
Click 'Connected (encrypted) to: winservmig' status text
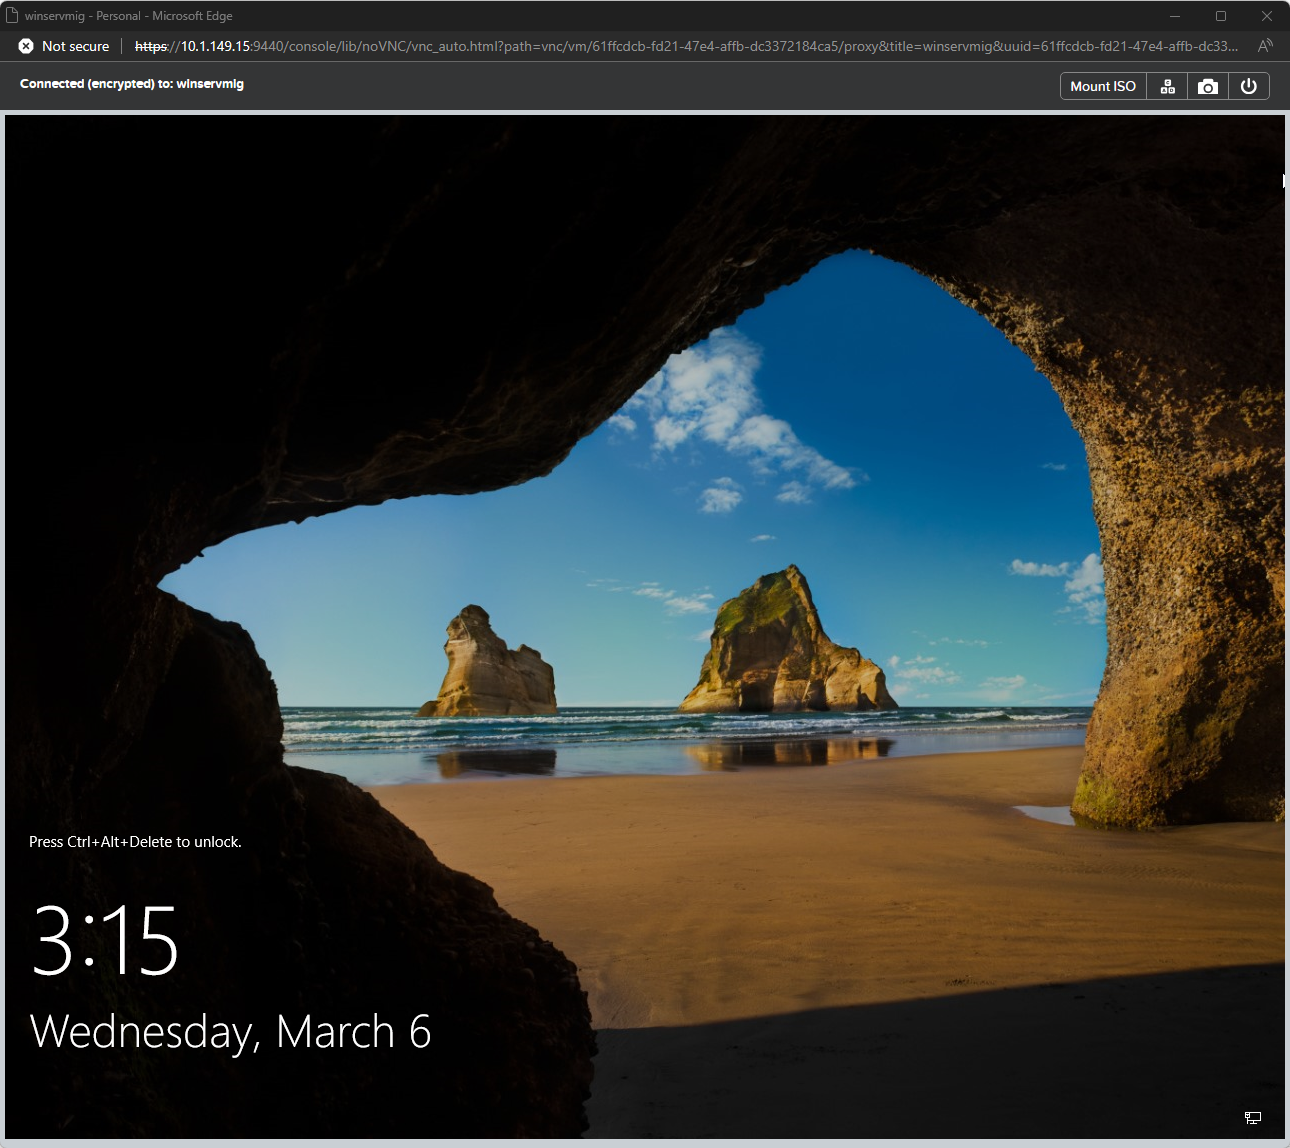132,84
